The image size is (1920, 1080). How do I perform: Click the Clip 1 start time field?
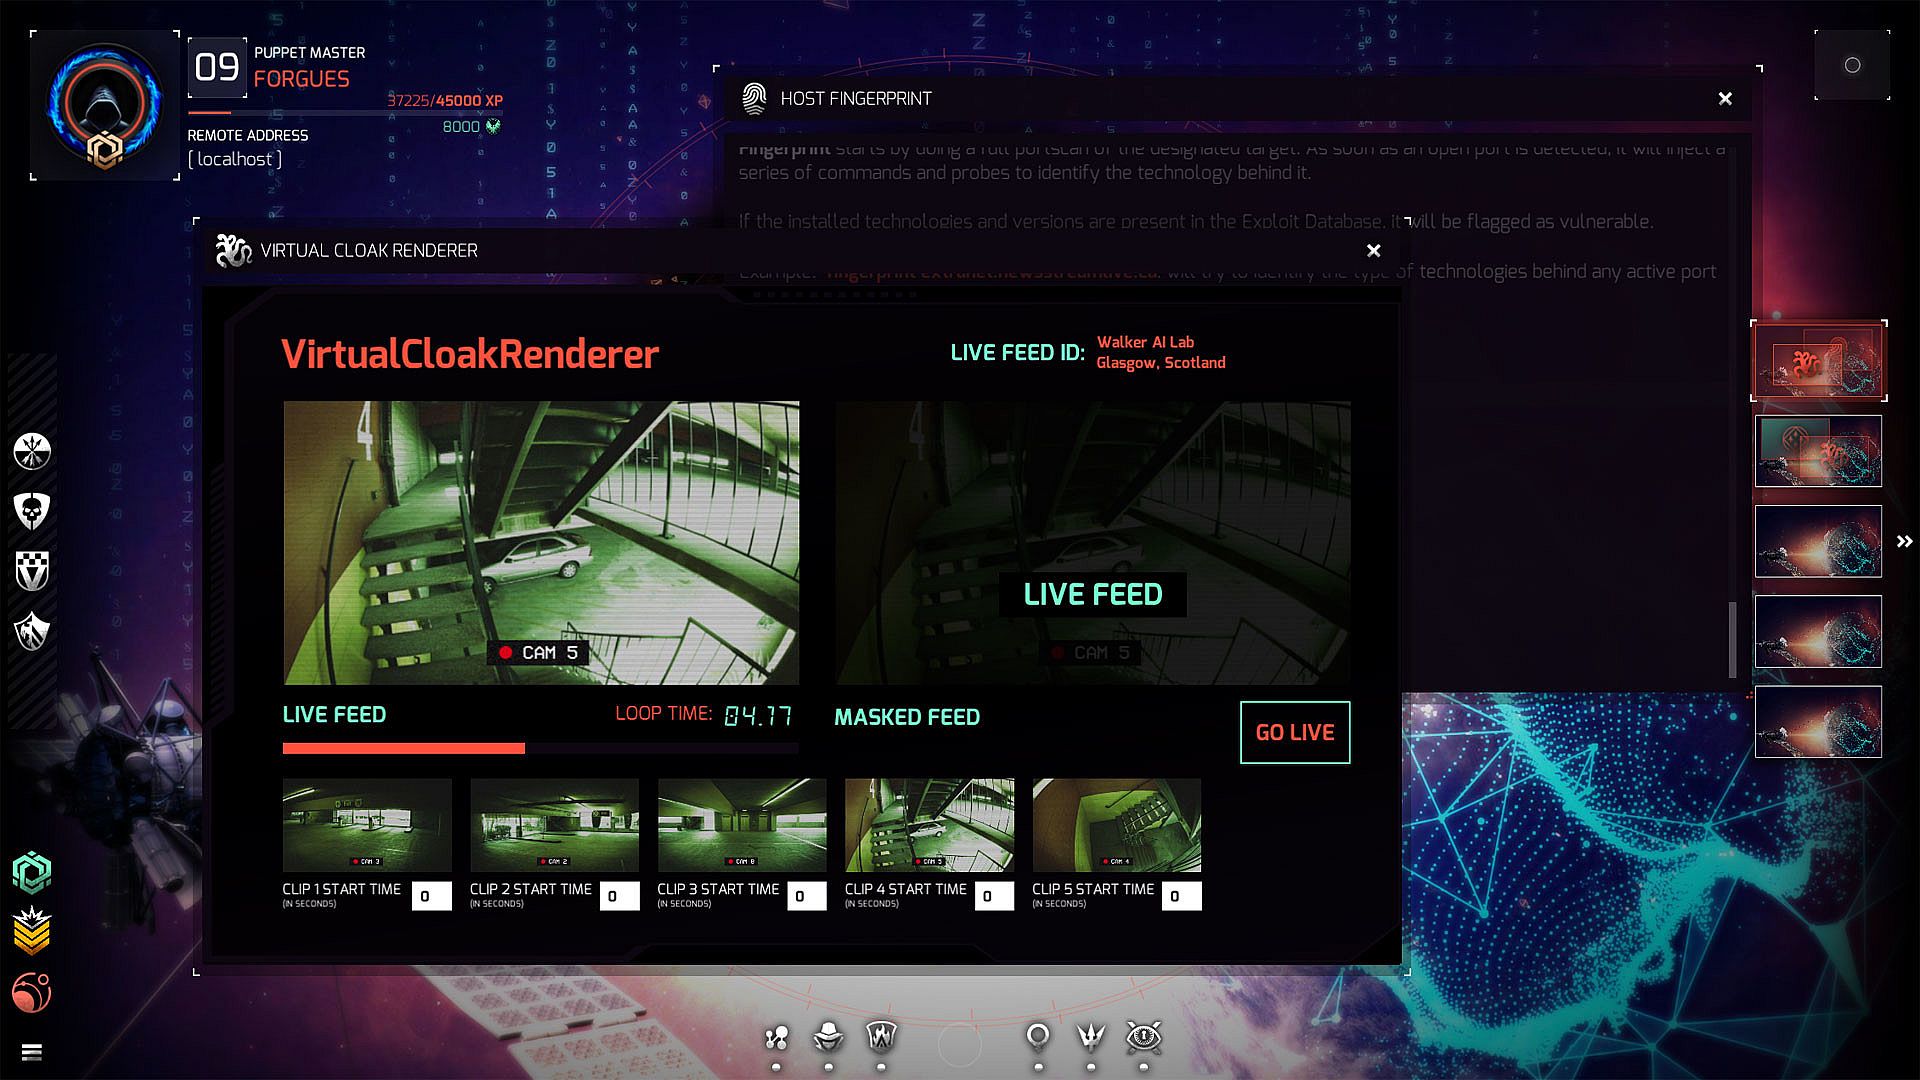point(431,896)
